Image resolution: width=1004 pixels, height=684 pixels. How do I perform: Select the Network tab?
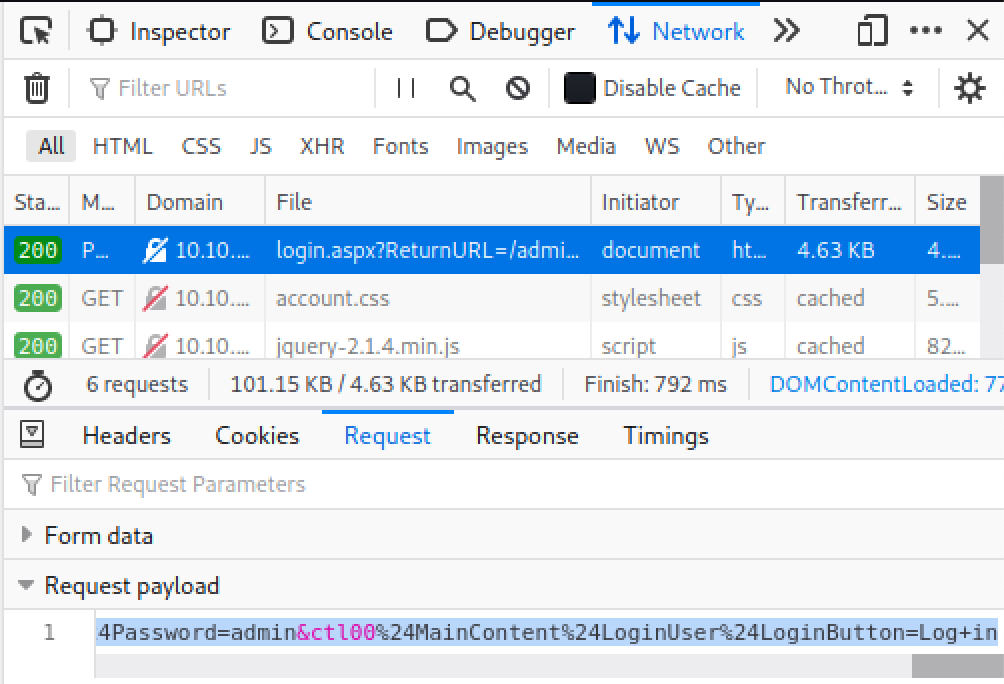pos(676,31)
